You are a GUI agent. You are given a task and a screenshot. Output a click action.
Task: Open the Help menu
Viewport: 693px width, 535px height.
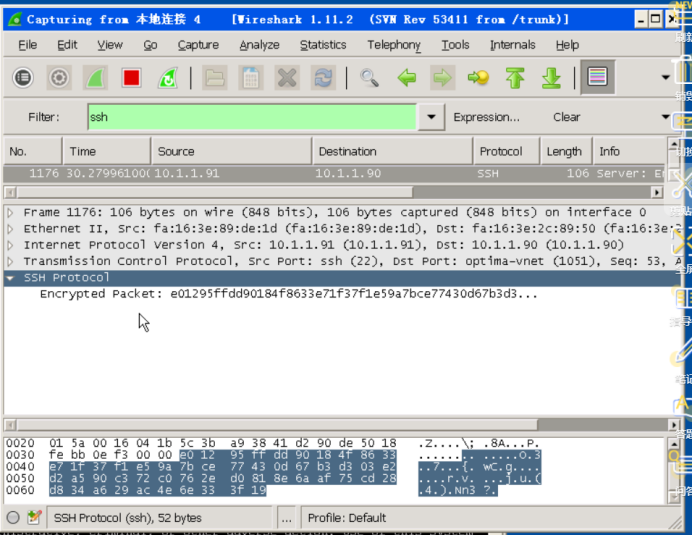[567, 45]
